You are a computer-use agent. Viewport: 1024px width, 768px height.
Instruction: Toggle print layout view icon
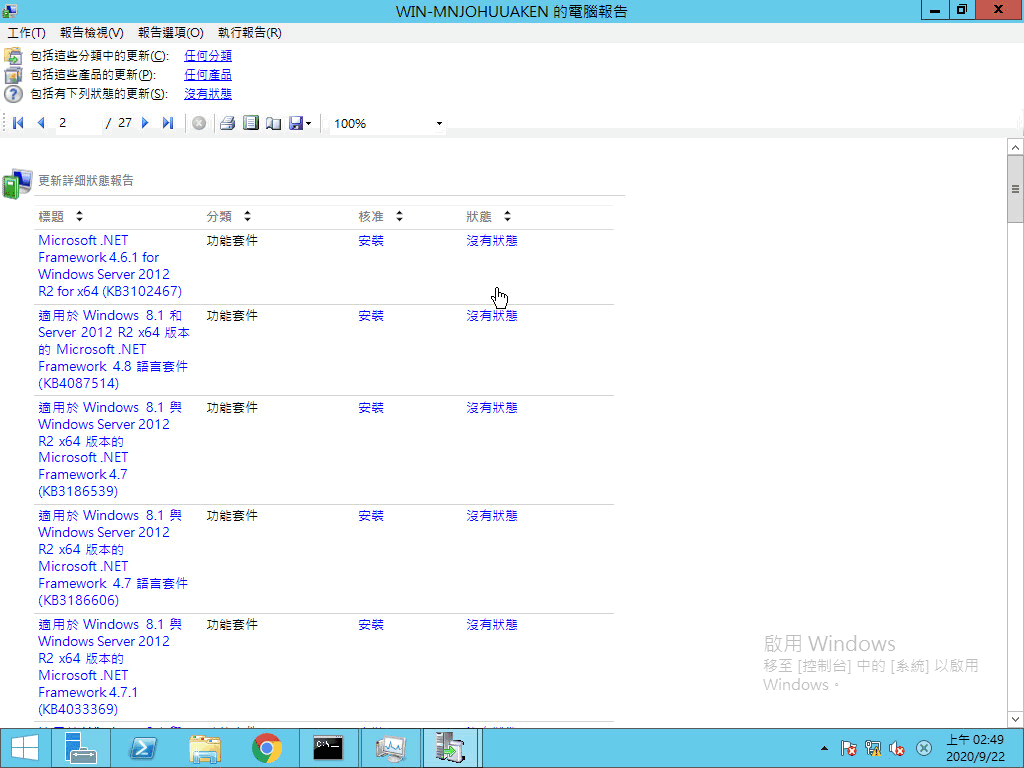click(x=251, y=123)
